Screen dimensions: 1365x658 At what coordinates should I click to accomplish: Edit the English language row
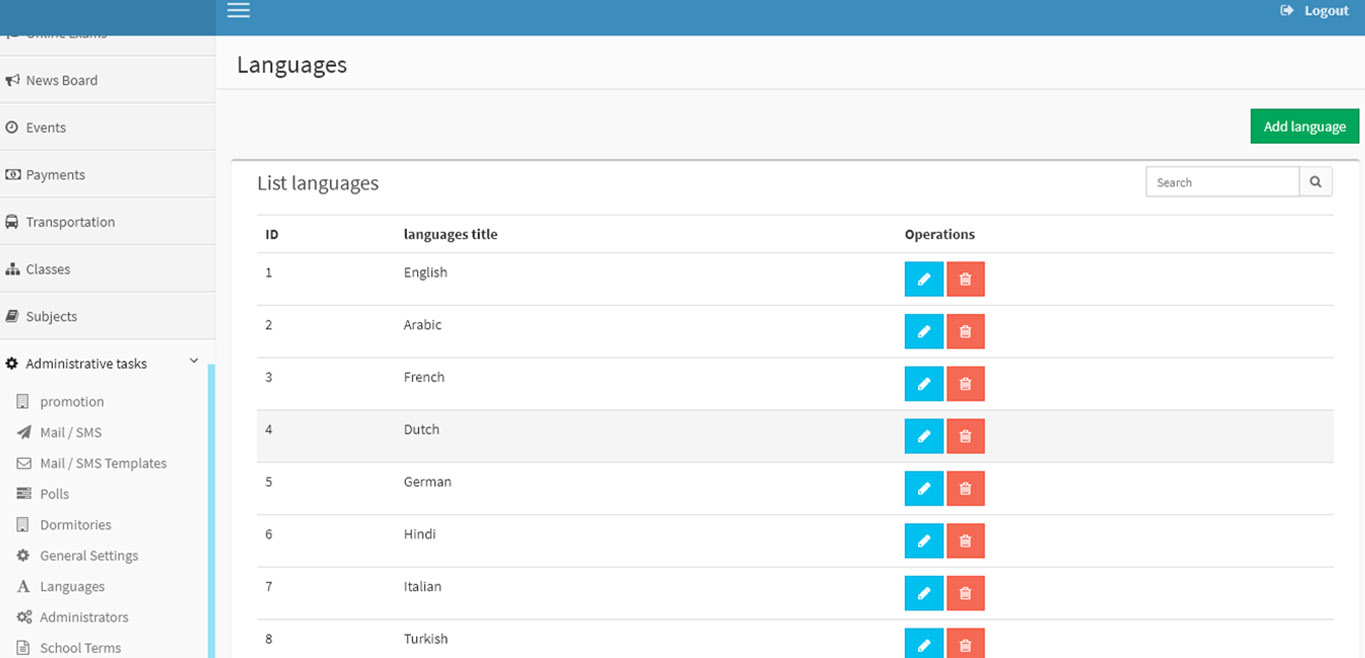[924, 279]
